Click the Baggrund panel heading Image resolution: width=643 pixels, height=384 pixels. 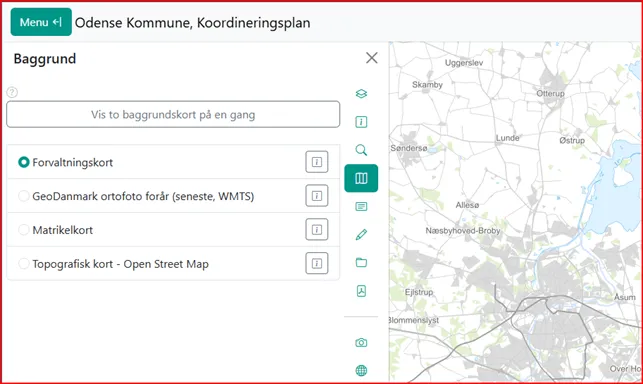[45, 59]
